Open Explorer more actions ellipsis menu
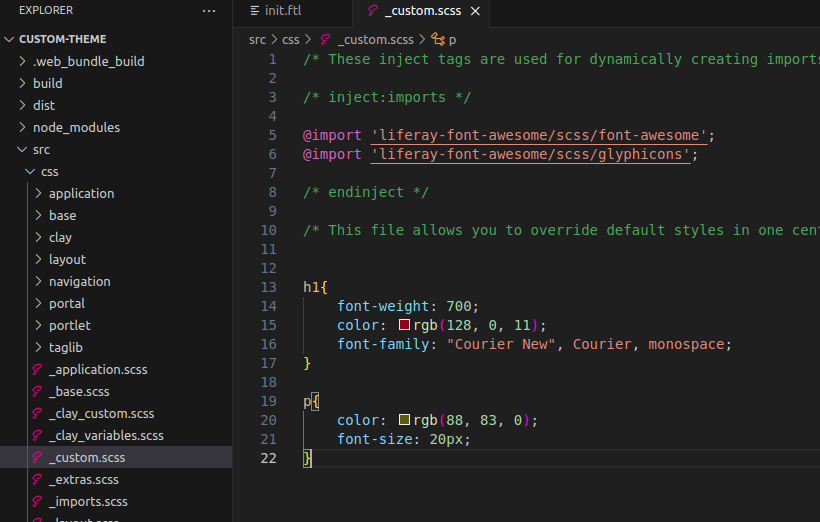 coord(209,10)
